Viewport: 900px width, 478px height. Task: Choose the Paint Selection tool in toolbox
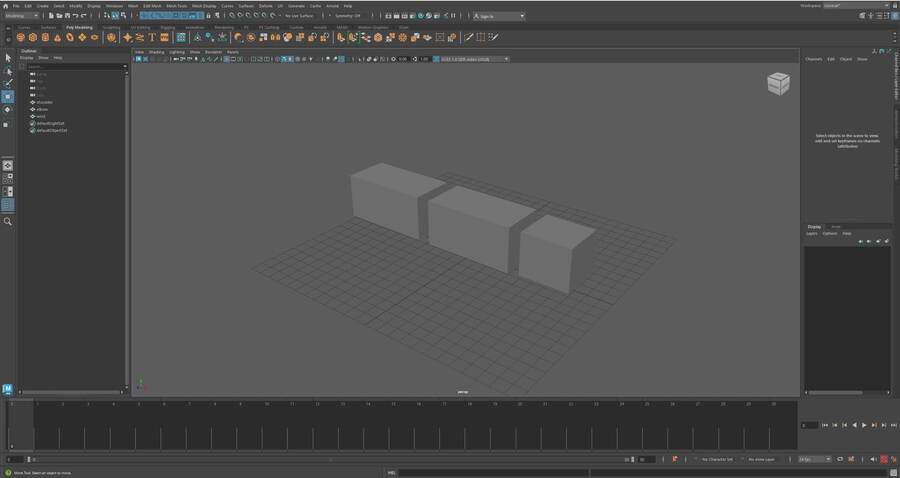pyautogui.click(x=7, y=84)
